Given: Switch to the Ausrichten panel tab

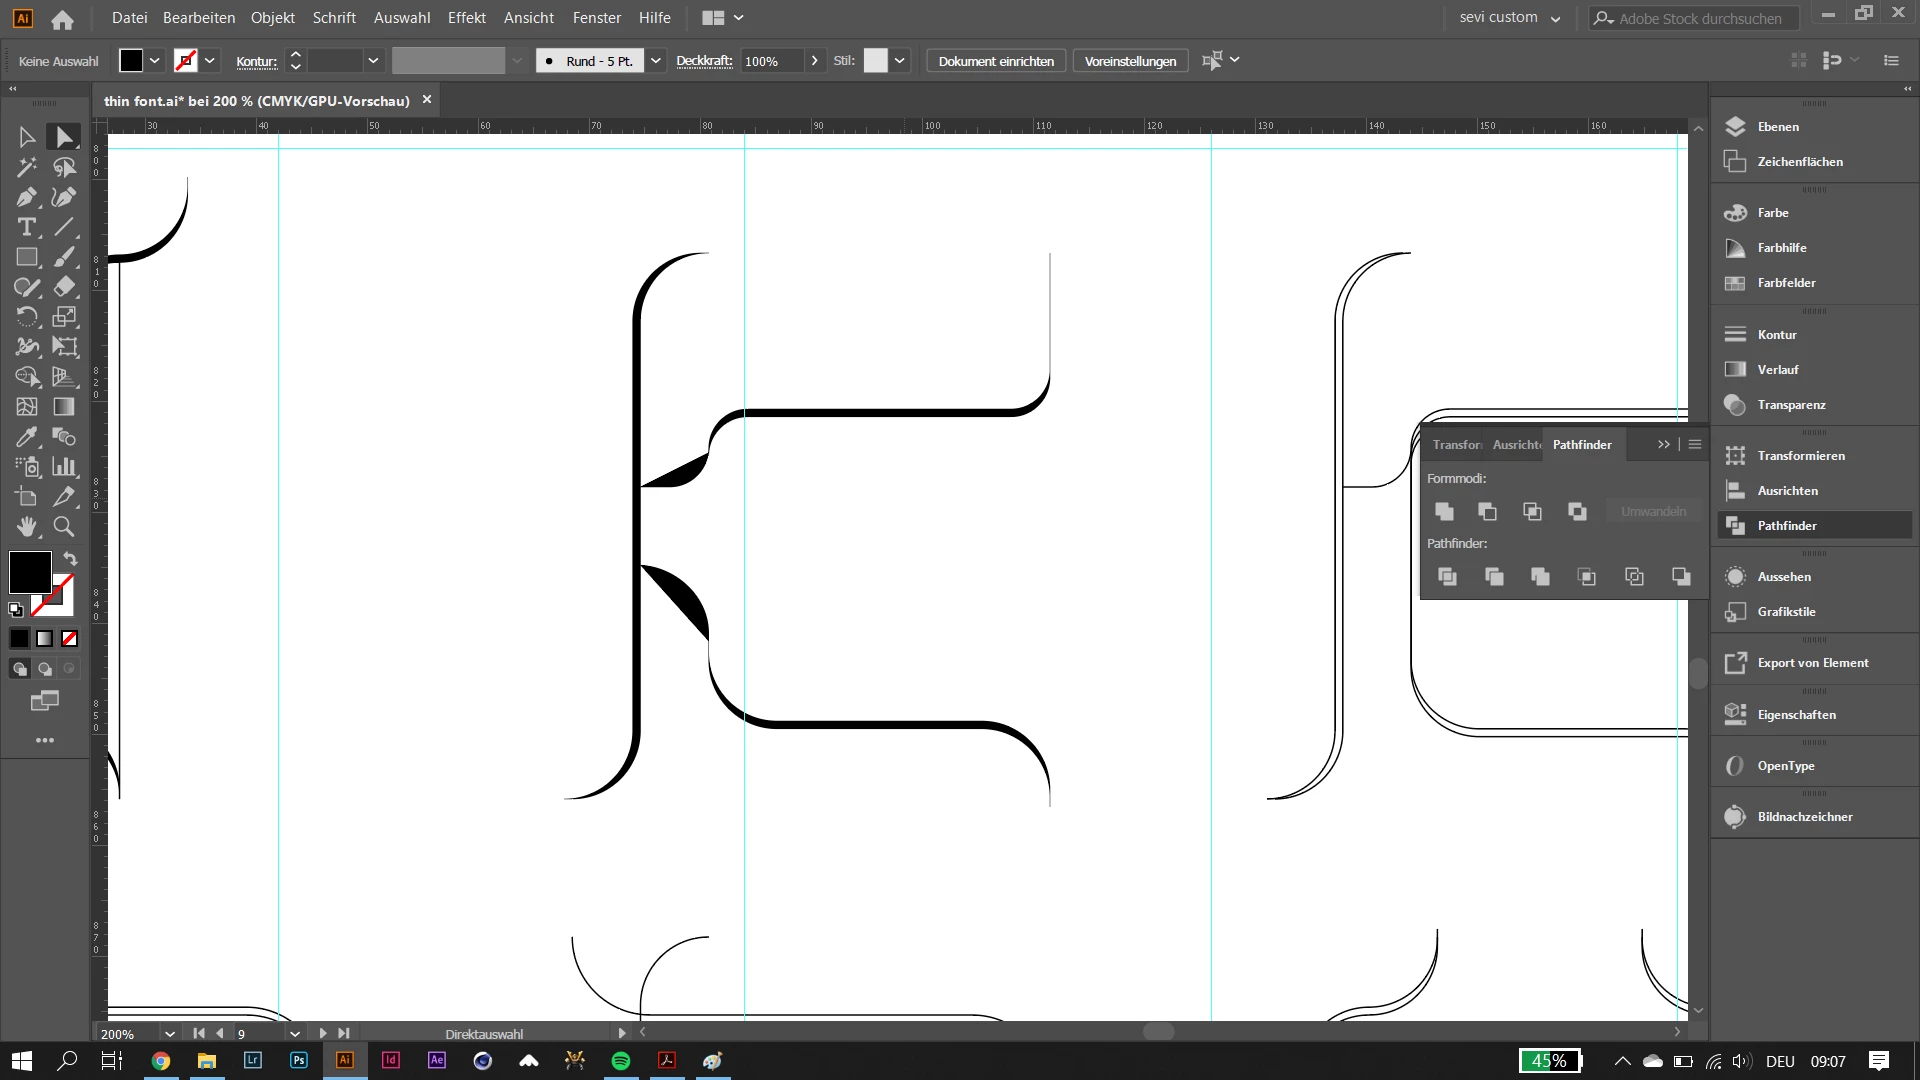Looking at the screenshot, I should tap(1516, 444).
